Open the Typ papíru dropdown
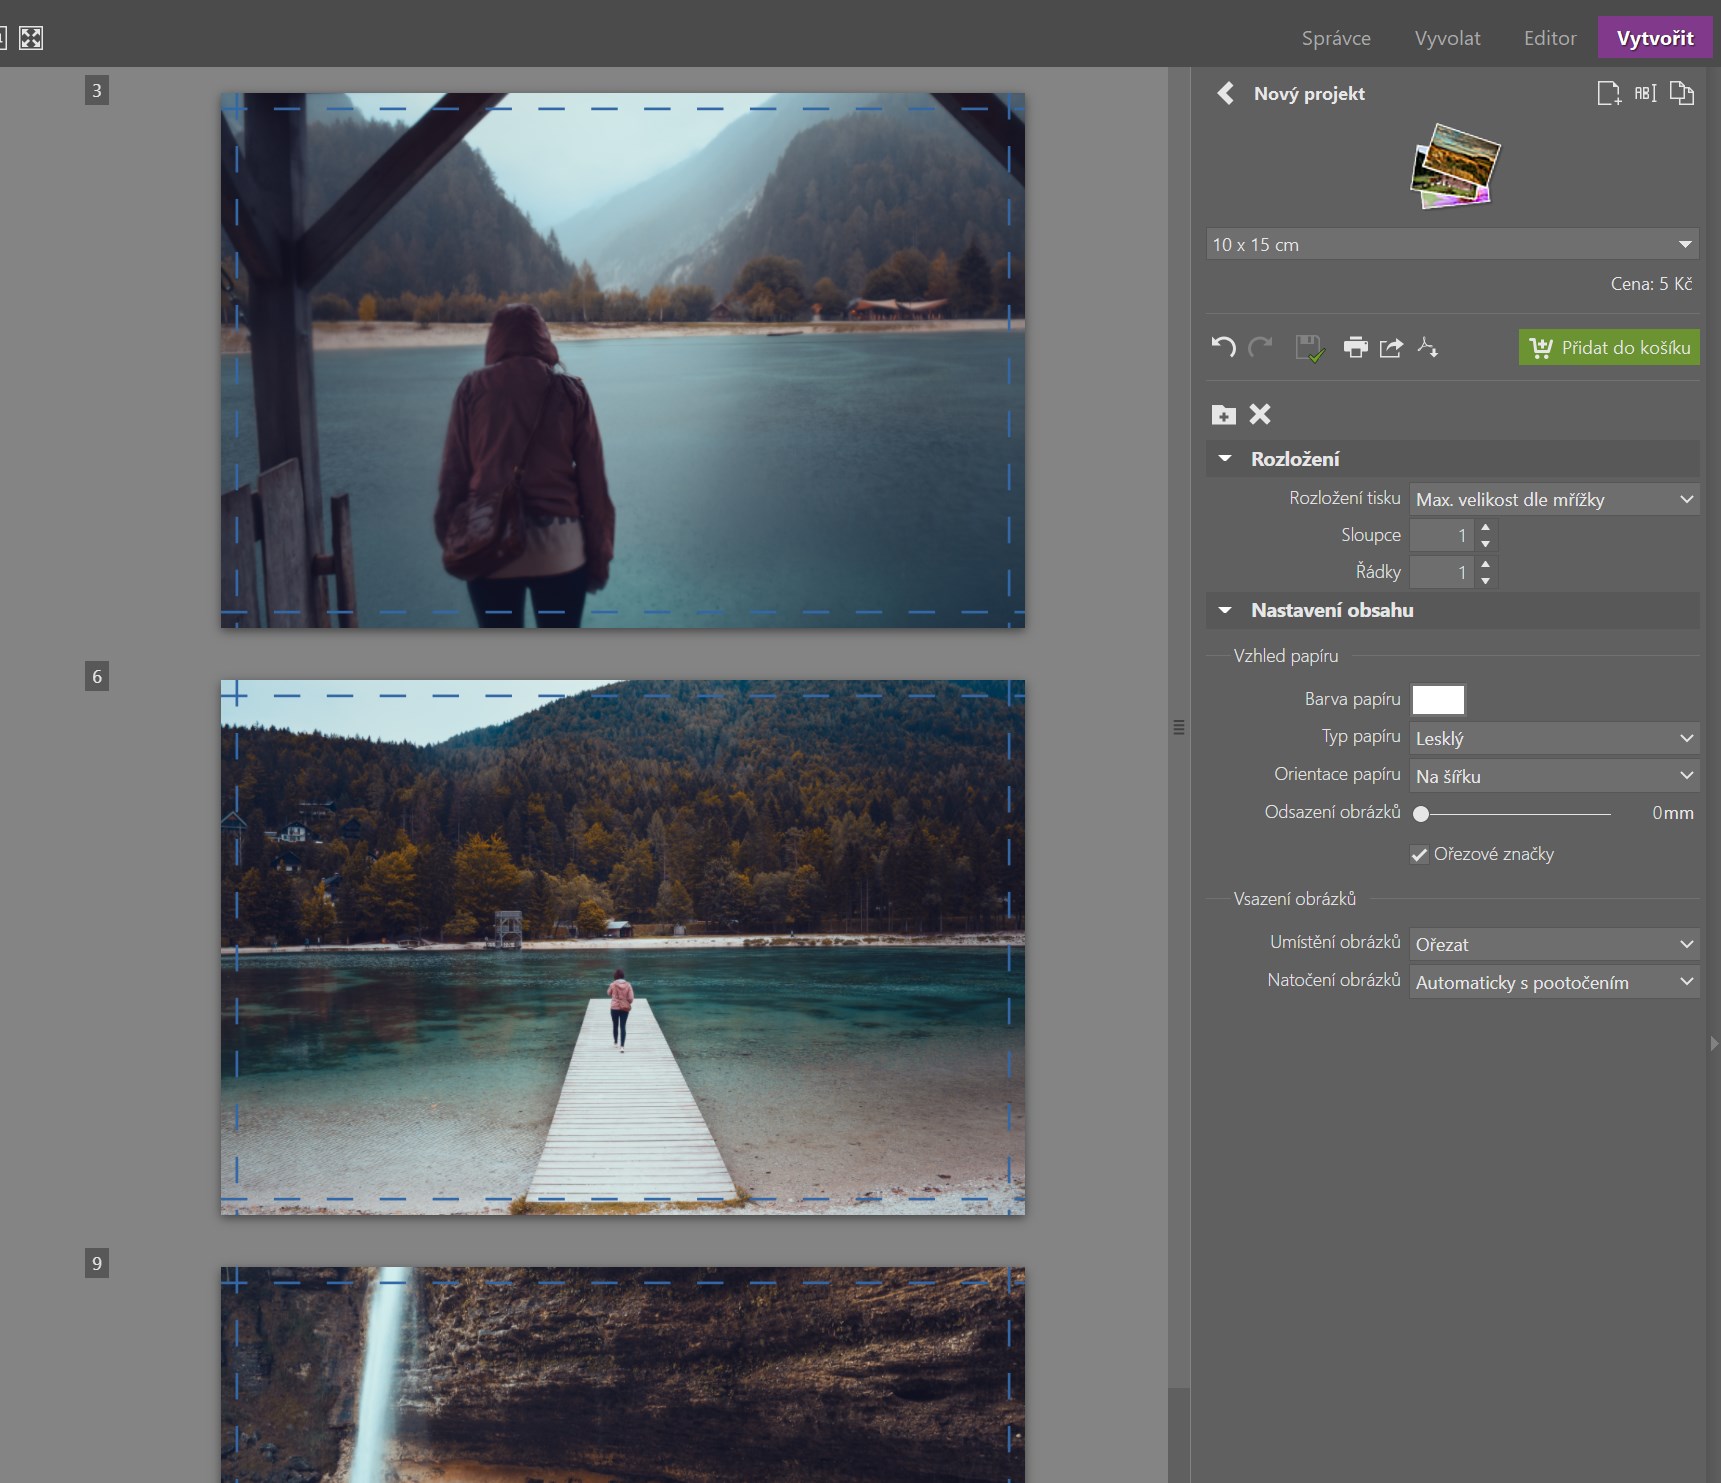This screenshot has width=1721, height=1483. tap(1554, 738)
